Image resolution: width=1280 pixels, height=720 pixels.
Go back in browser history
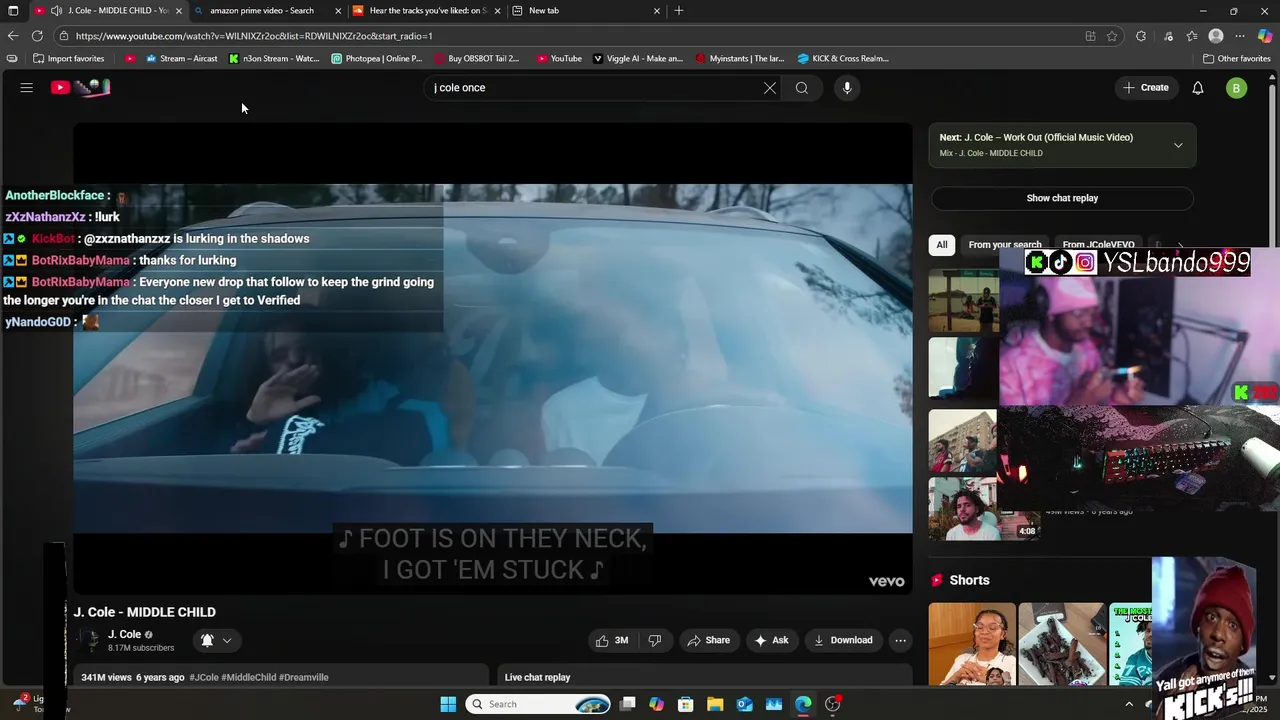coord(12,36)
